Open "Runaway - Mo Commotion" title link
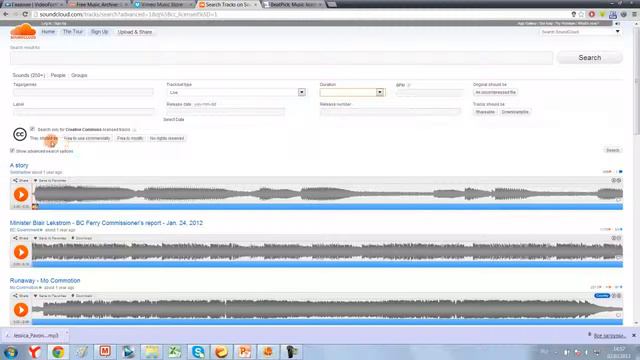This screenshot has height=360, width=640. tap(45, 280)
